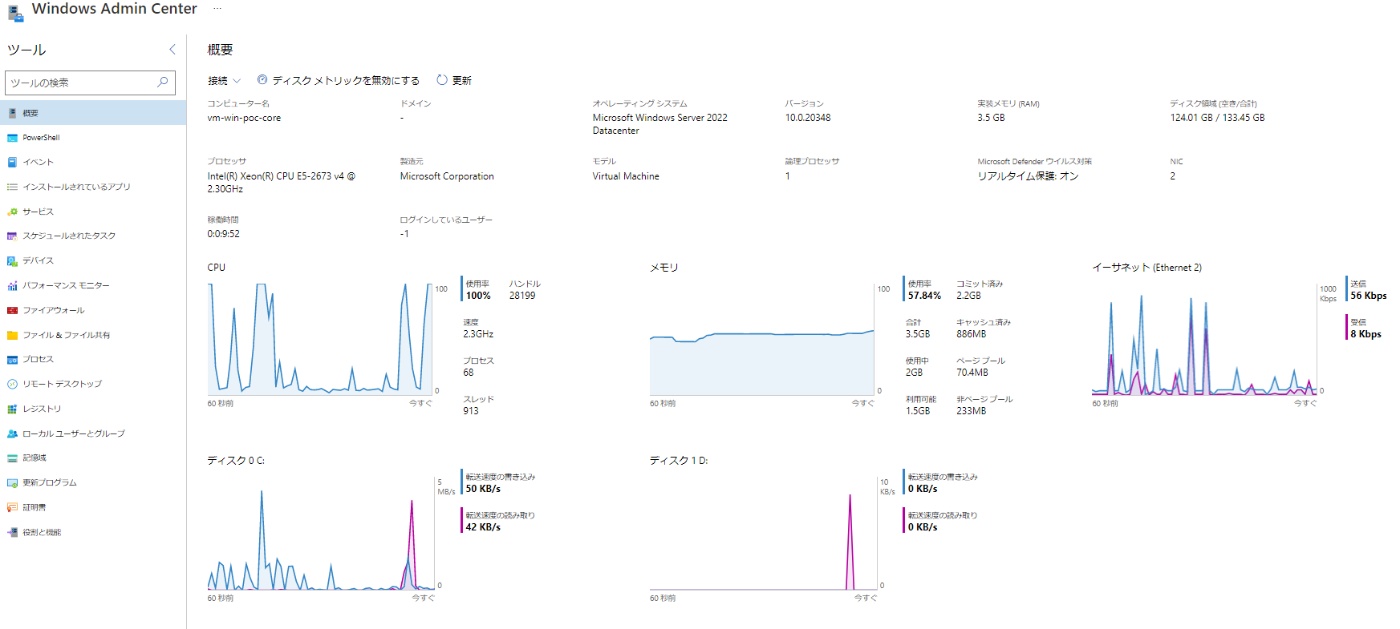The height and width of the screenshot is (629, 1400).
Task: Click the プロセス tool icon
Action: (12, 359)
